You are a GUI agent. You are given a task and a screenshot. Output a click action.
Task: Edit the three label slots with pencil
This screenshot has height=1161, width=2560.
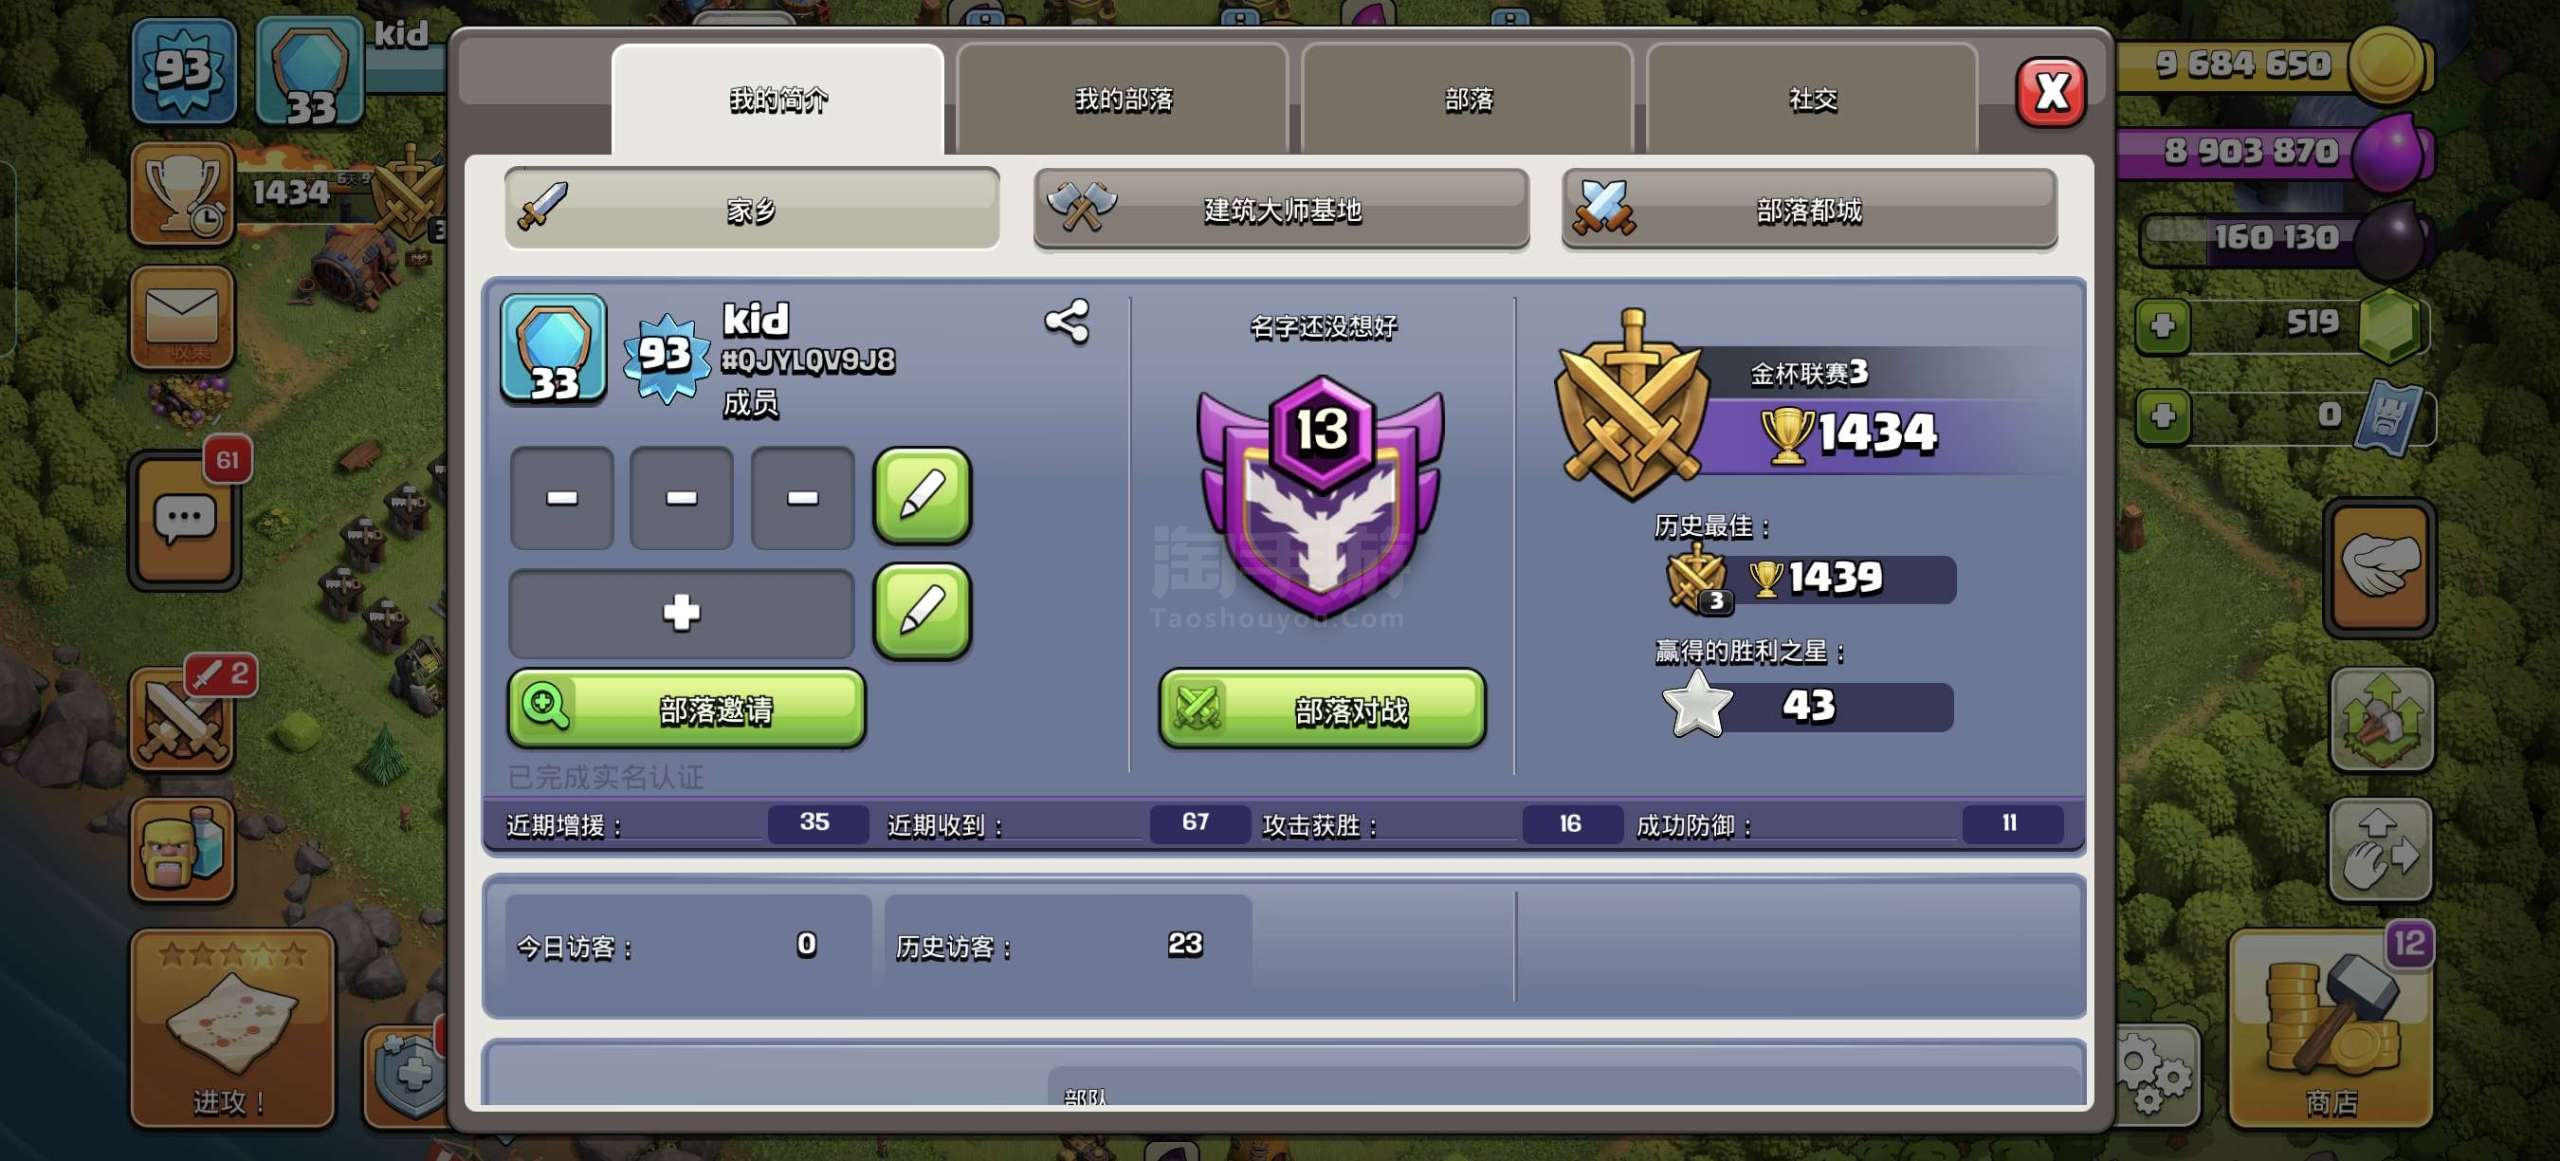pos(922,496)
